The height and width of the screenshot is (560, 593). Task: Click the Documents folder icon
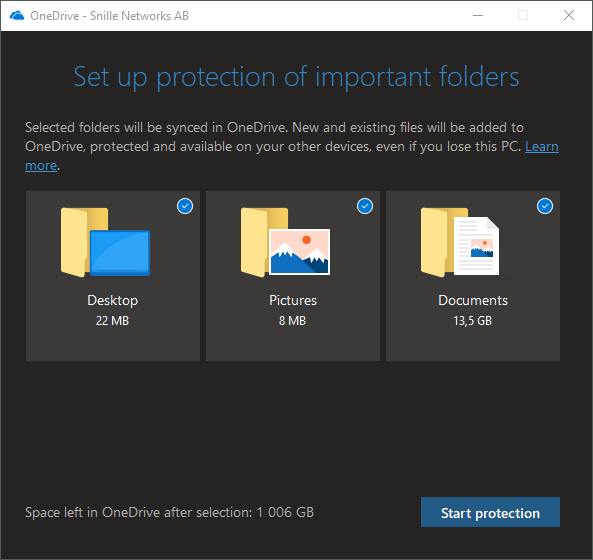(460, 242)
